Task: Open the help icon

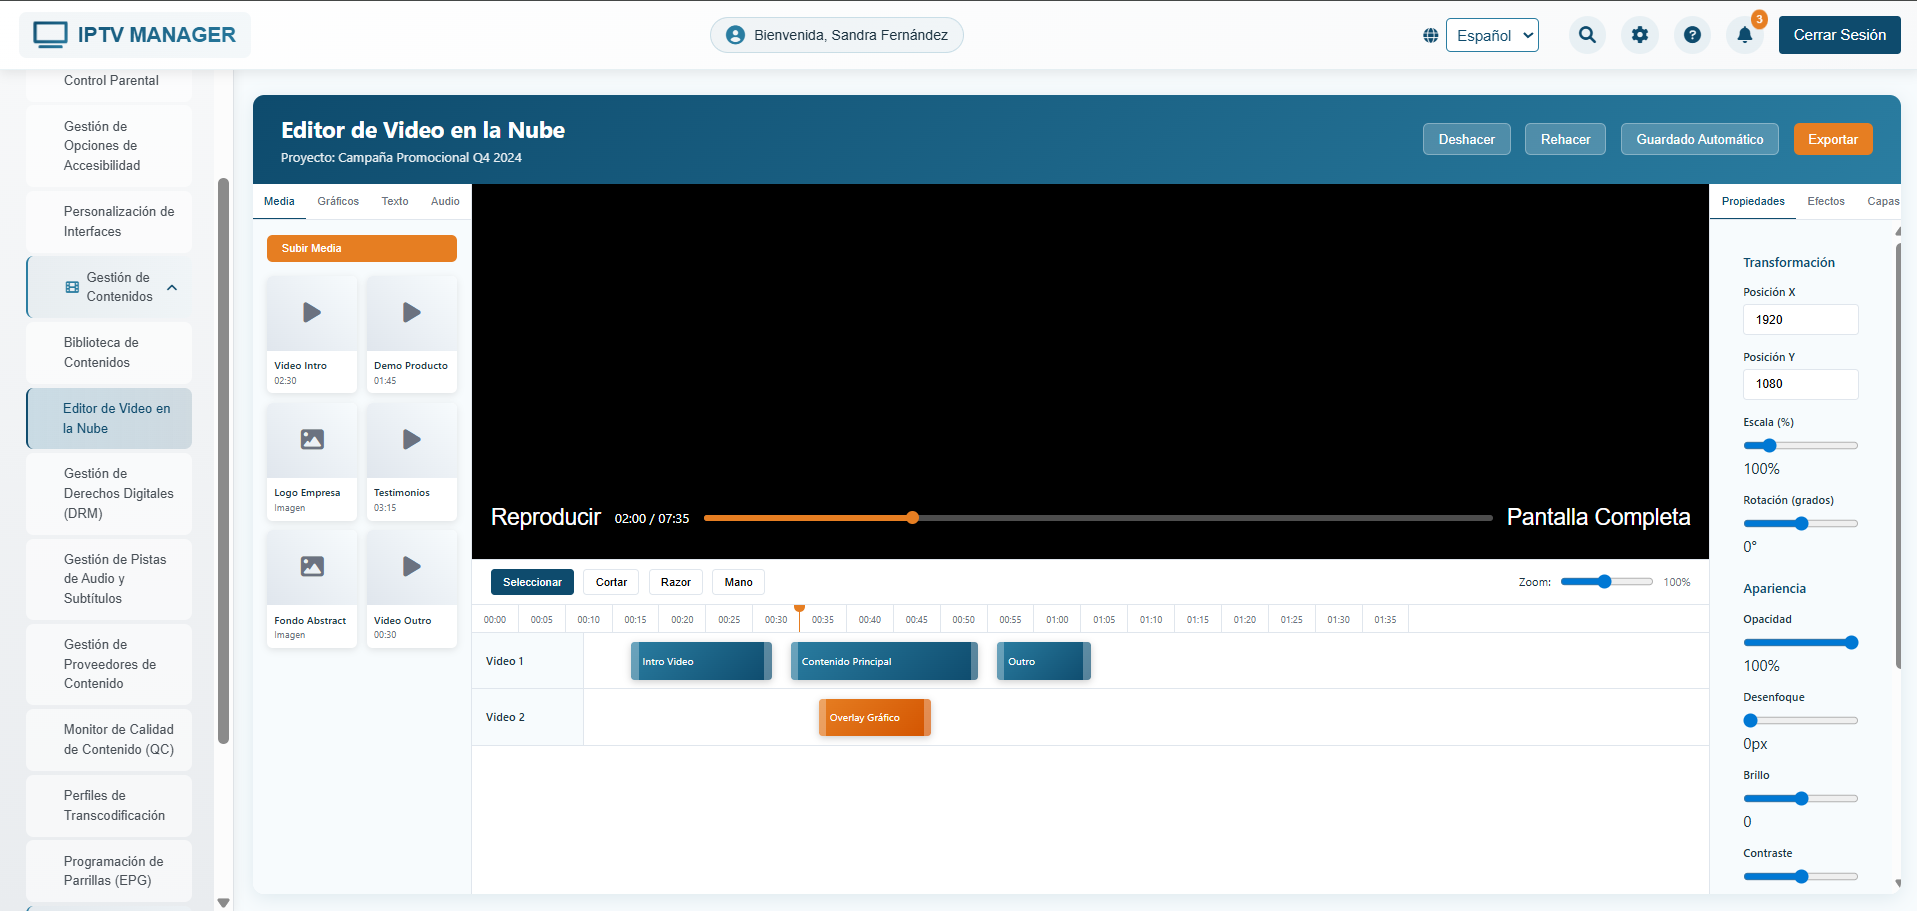Action: [1693, 34]
